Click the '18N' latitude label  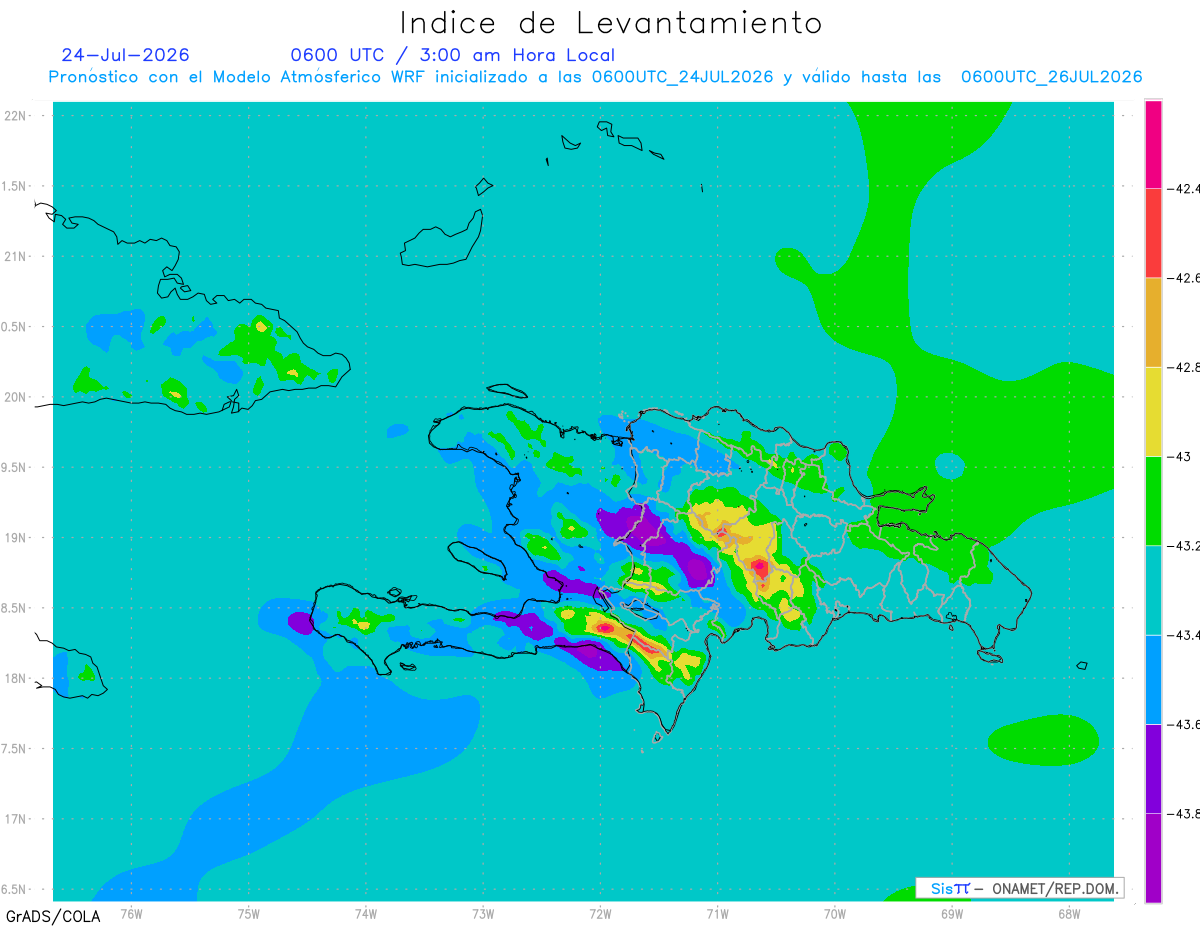[16, 678]
